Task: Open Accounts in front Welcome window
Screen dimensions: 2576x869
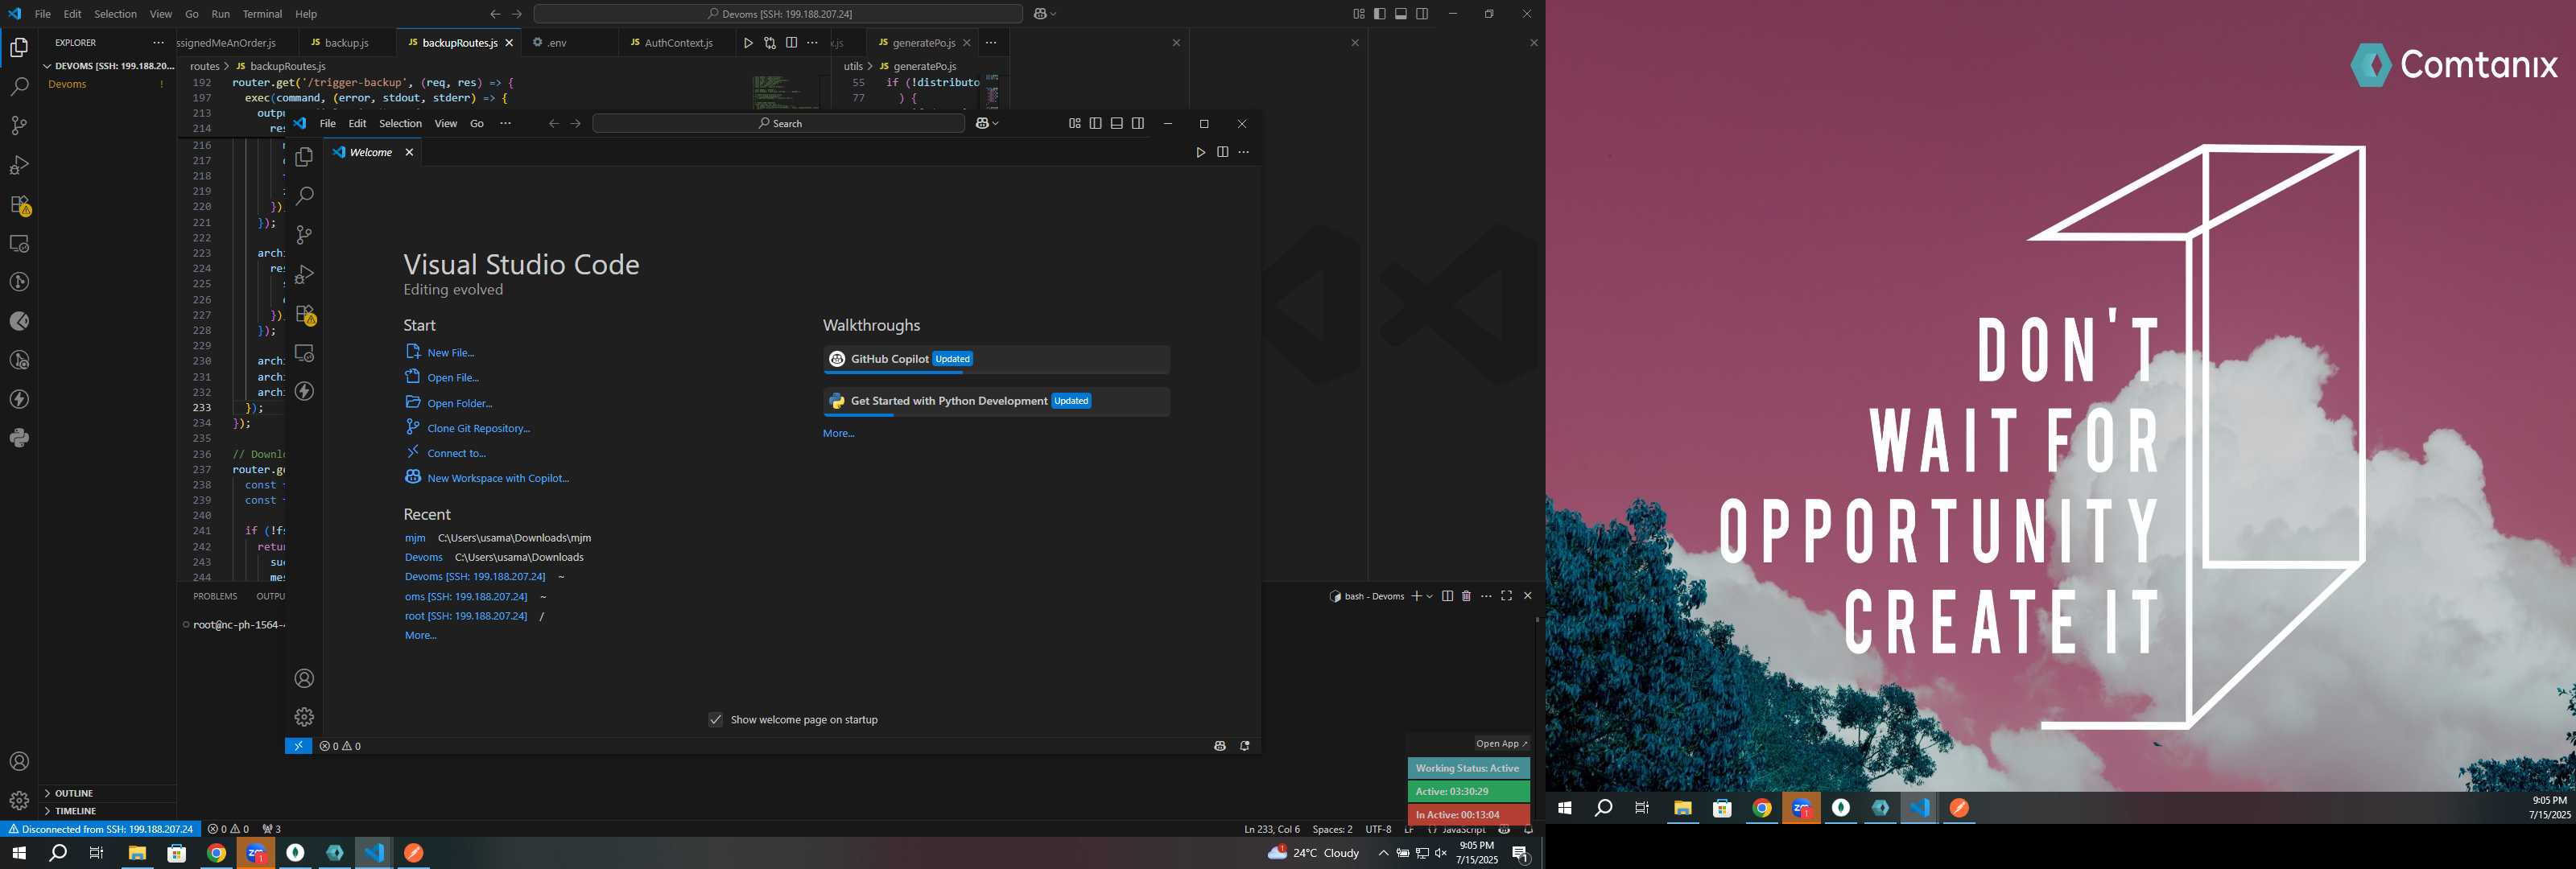Action: coord(305,679)
